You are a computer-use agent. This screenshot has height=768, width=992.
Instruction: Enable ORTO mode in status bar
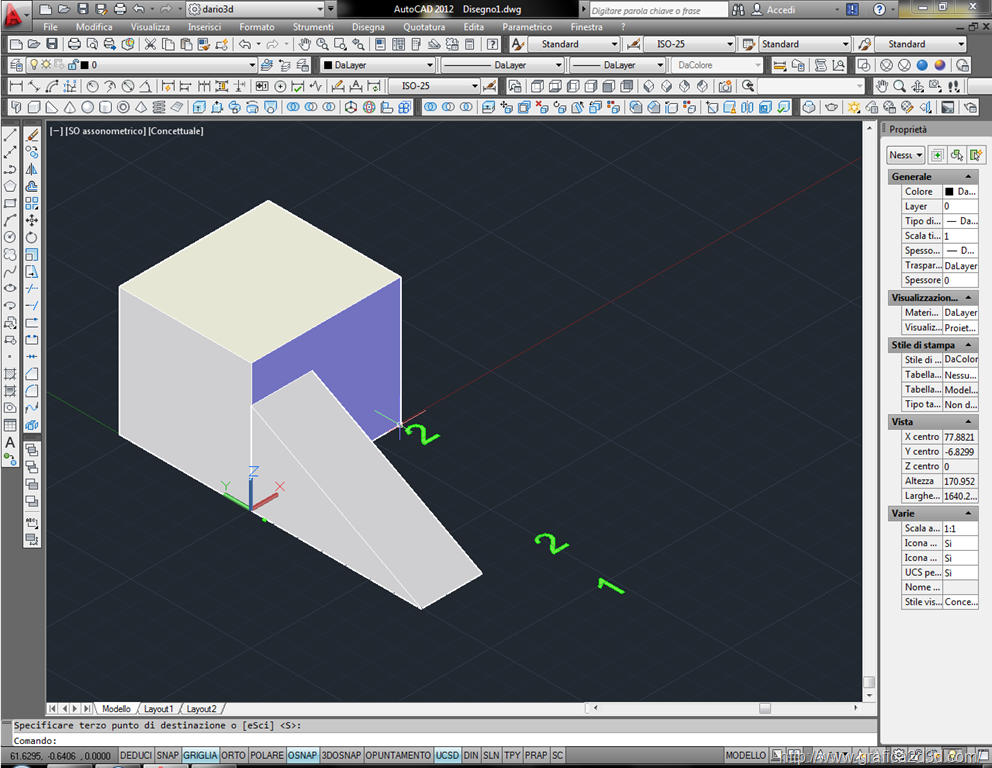[x=233, y=756]
